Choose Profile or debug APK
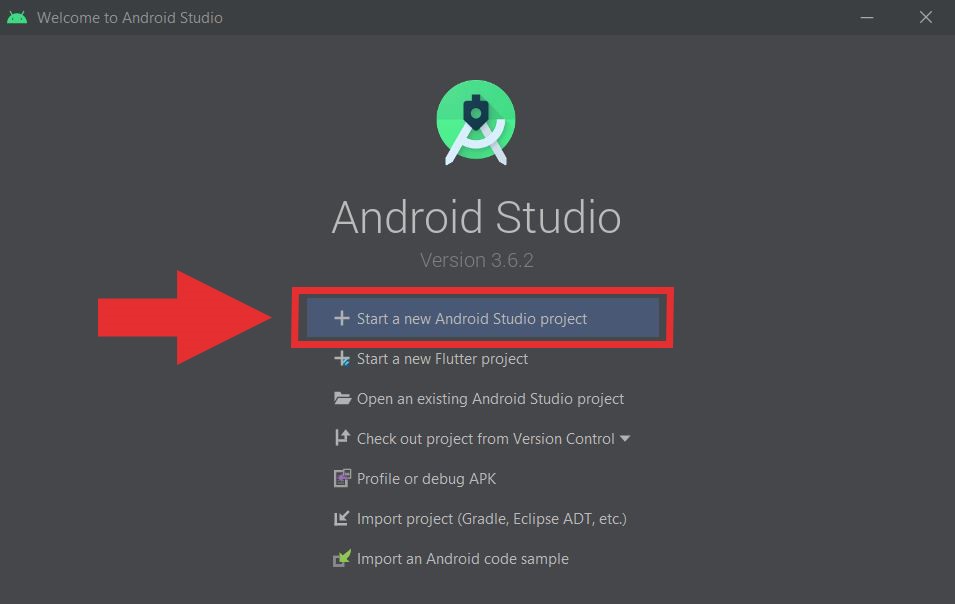This screenshot has height=604, width=955. tap(426, 479)
